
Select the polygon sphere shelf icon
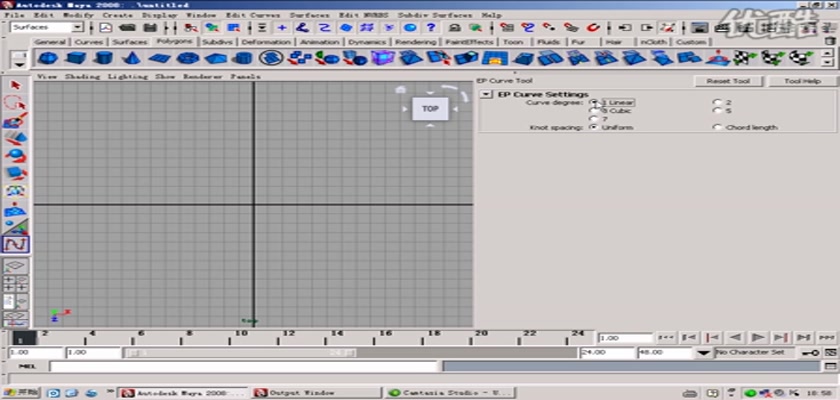48,59
